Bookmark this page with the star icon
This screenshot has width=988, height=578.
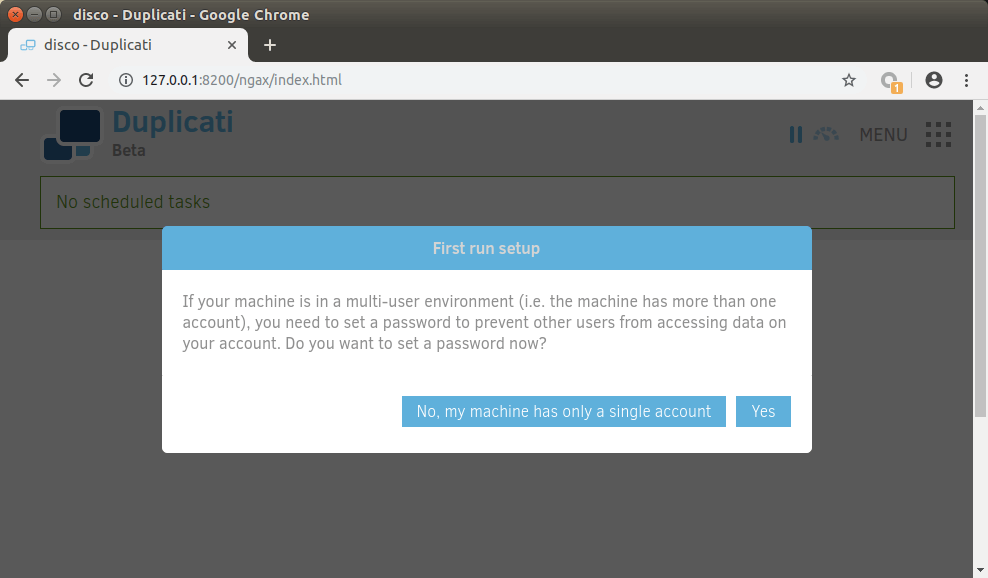(849, 80)
